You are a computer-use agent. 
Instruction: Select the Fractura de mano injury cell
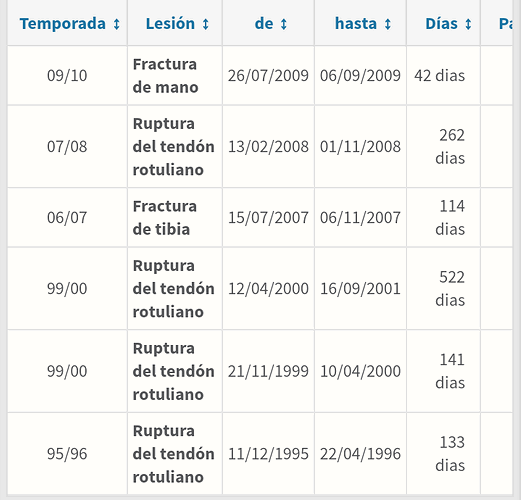point(175,76)
